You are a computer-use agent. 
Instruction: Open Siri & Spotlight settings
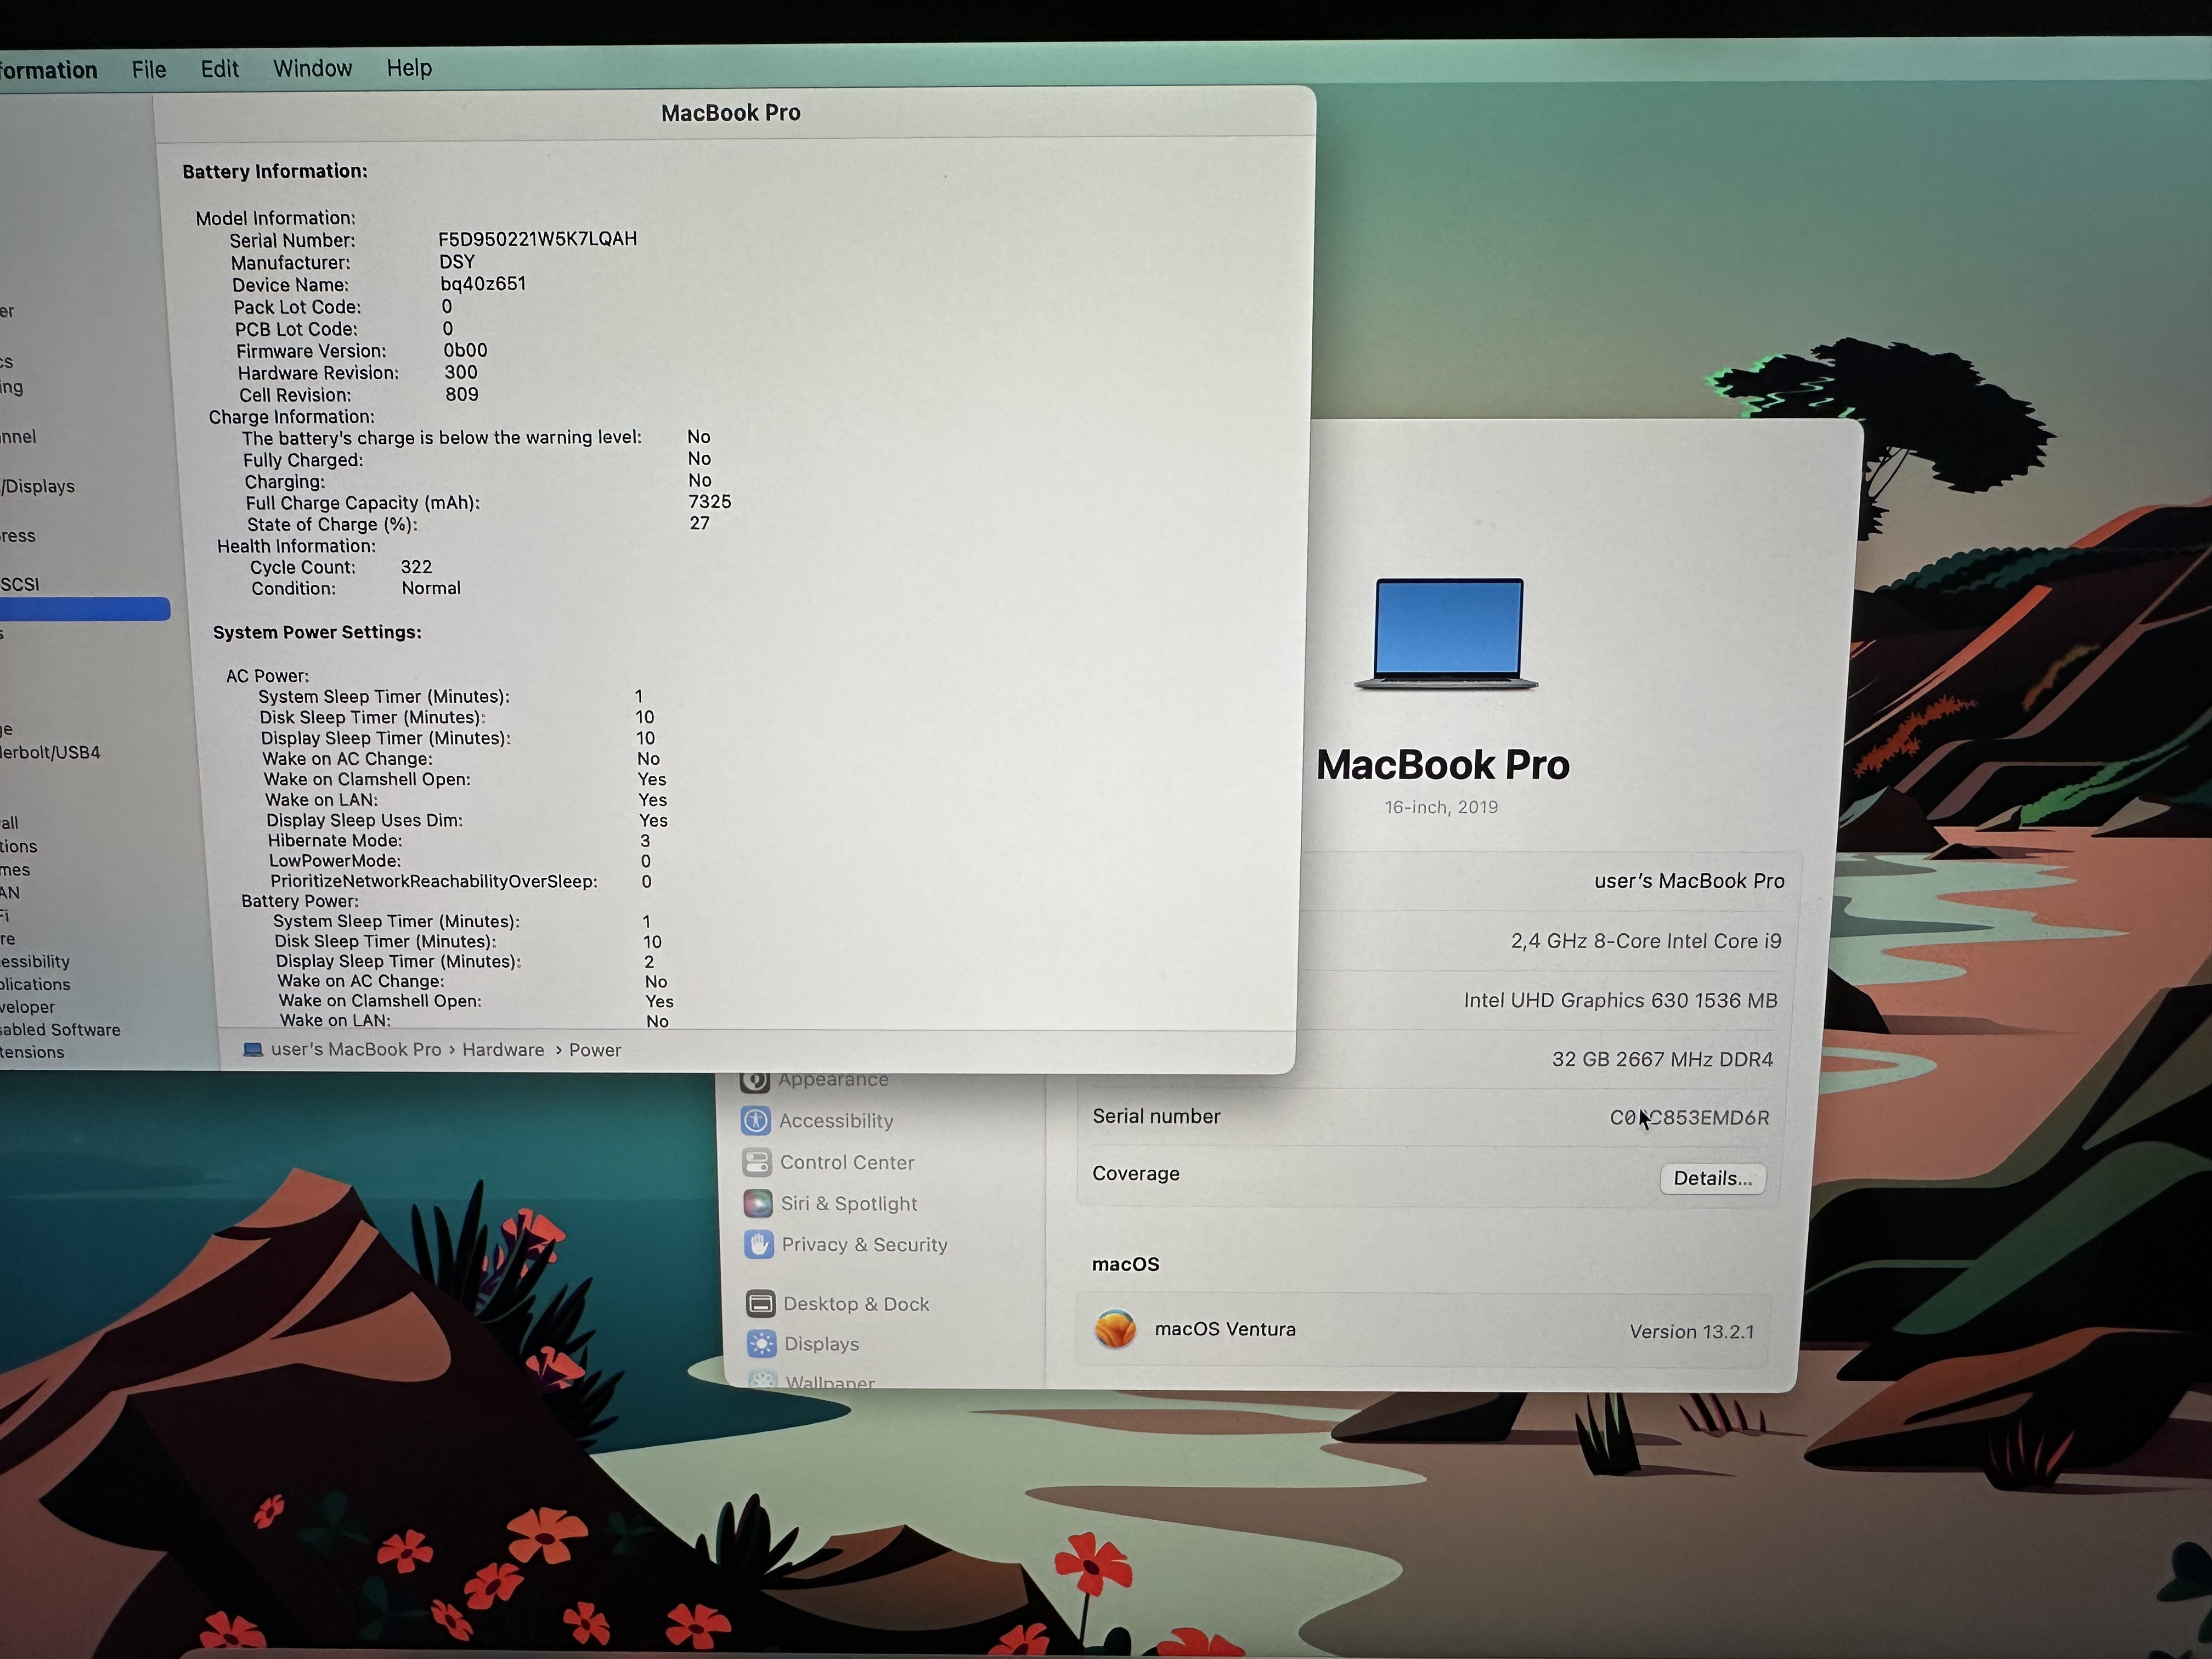(x=848, y=1204)
